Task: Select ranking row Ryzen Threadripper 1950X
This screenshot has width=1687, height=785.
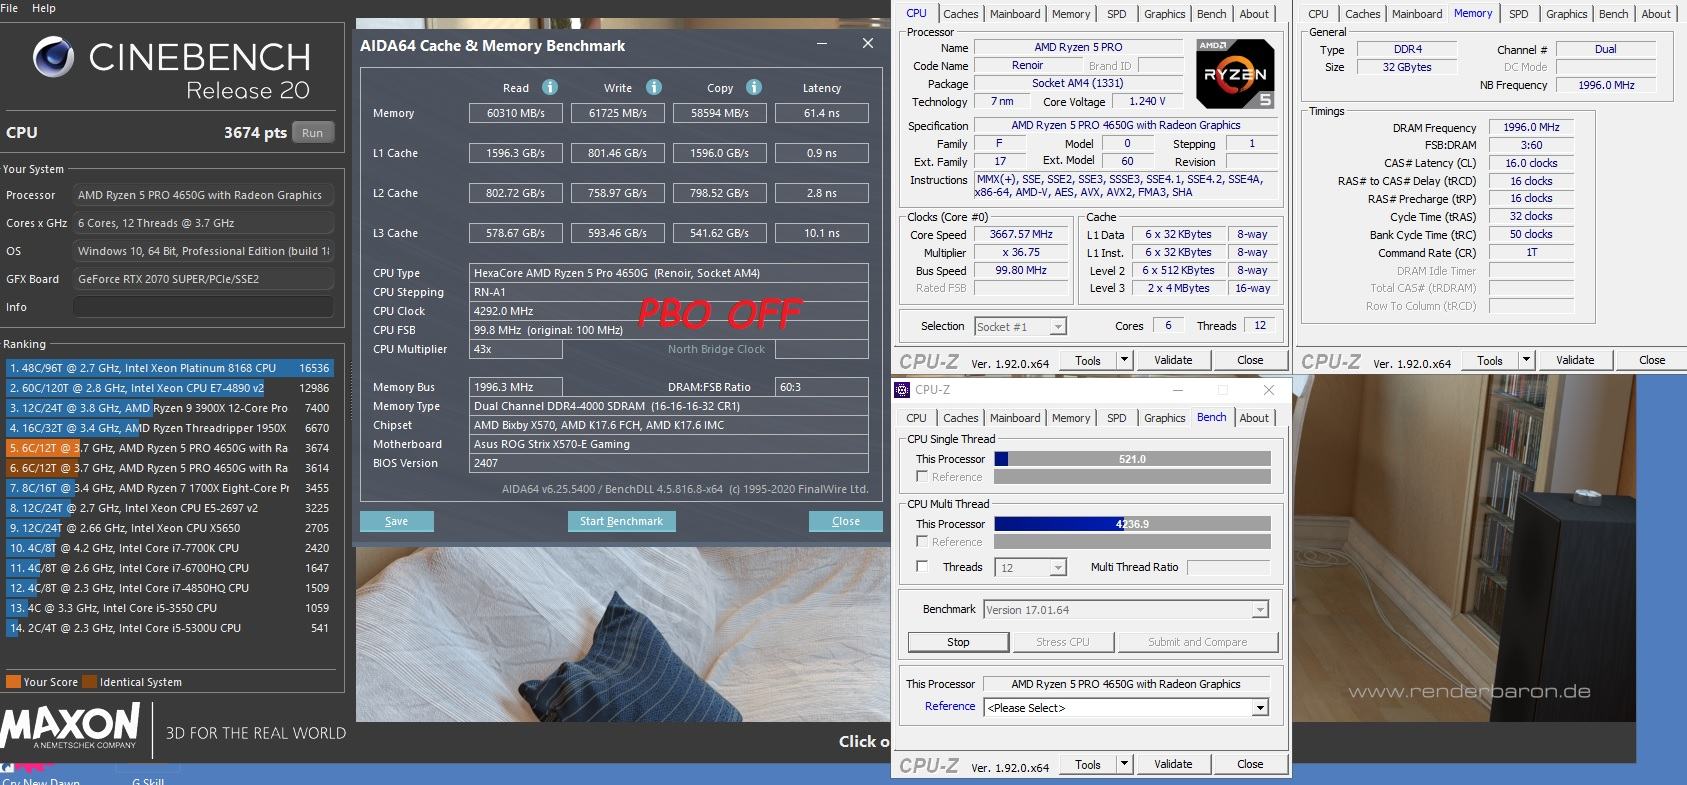Action: click(169, 428)
